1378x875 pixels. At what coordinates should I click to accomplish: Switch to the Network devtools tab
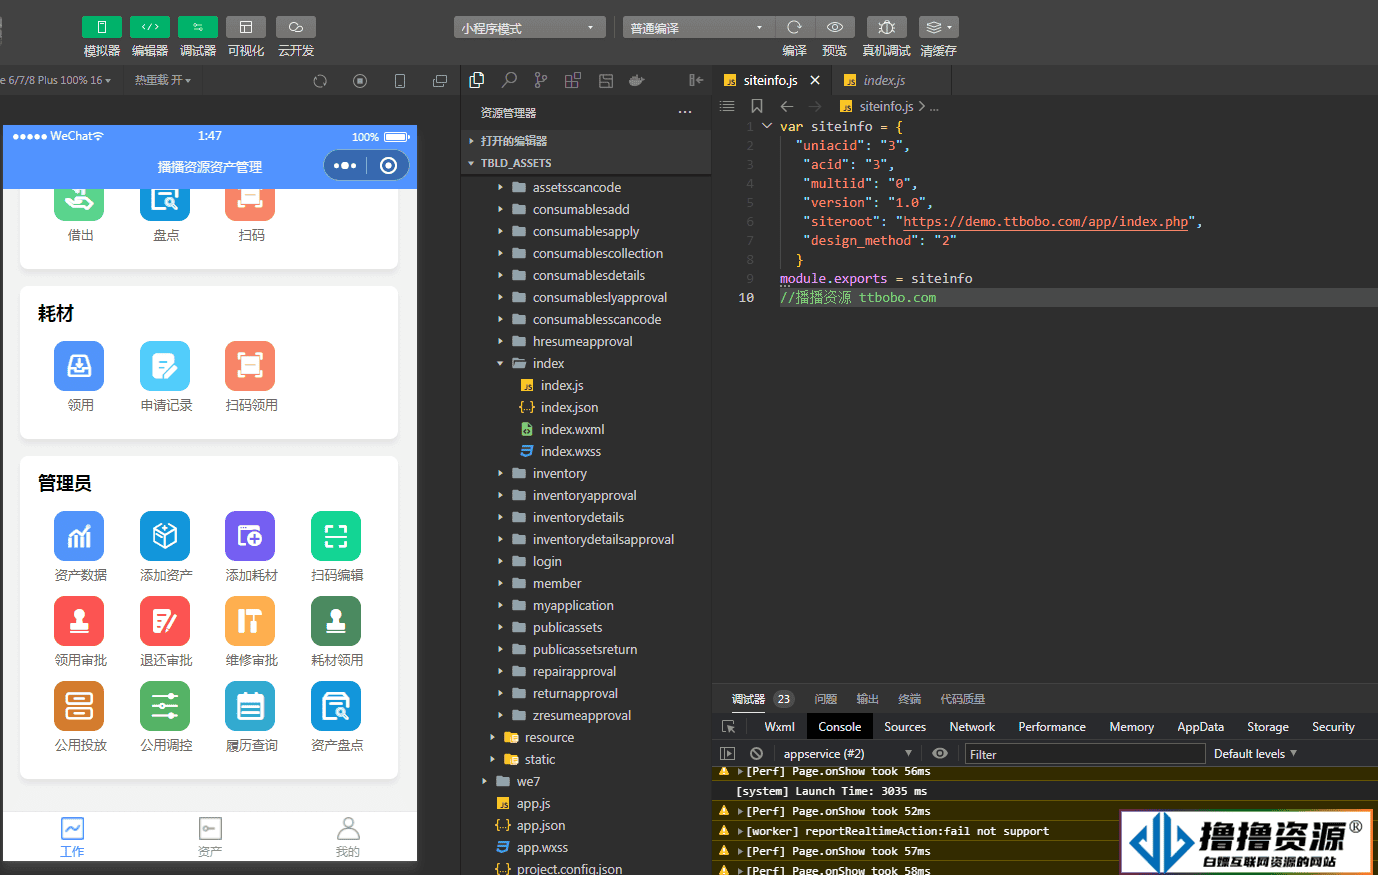[x=972, y=727]
